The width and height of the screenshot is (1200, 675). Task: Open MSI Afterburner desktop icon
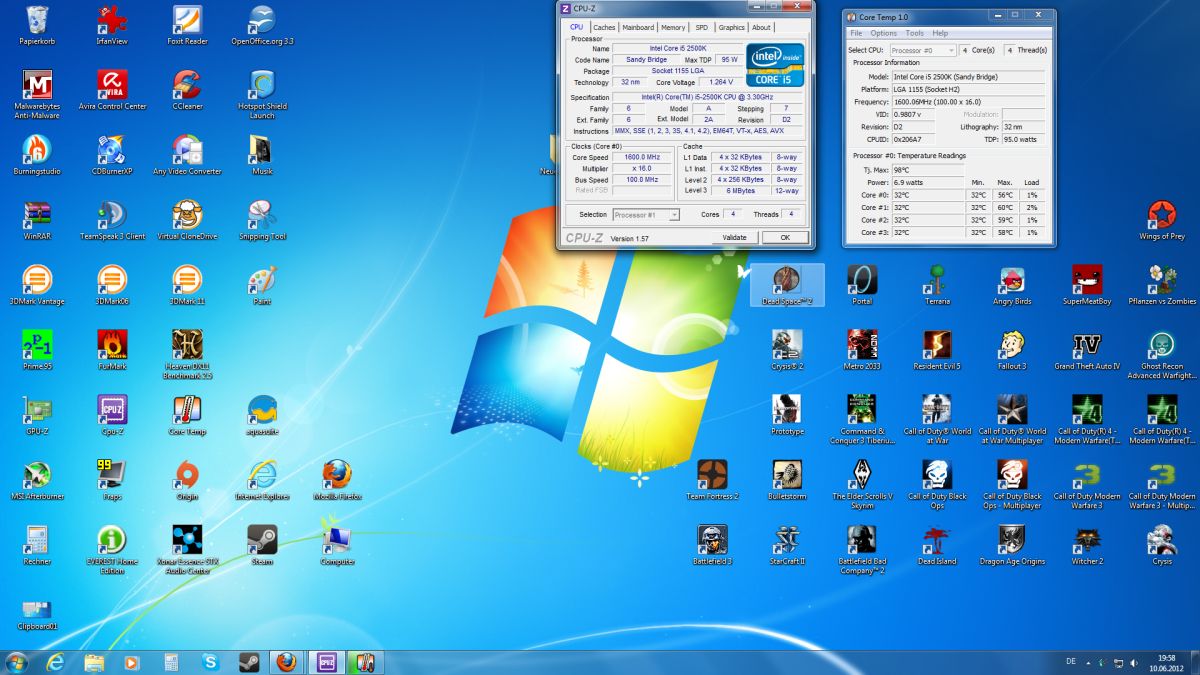(x=37, y=480)
